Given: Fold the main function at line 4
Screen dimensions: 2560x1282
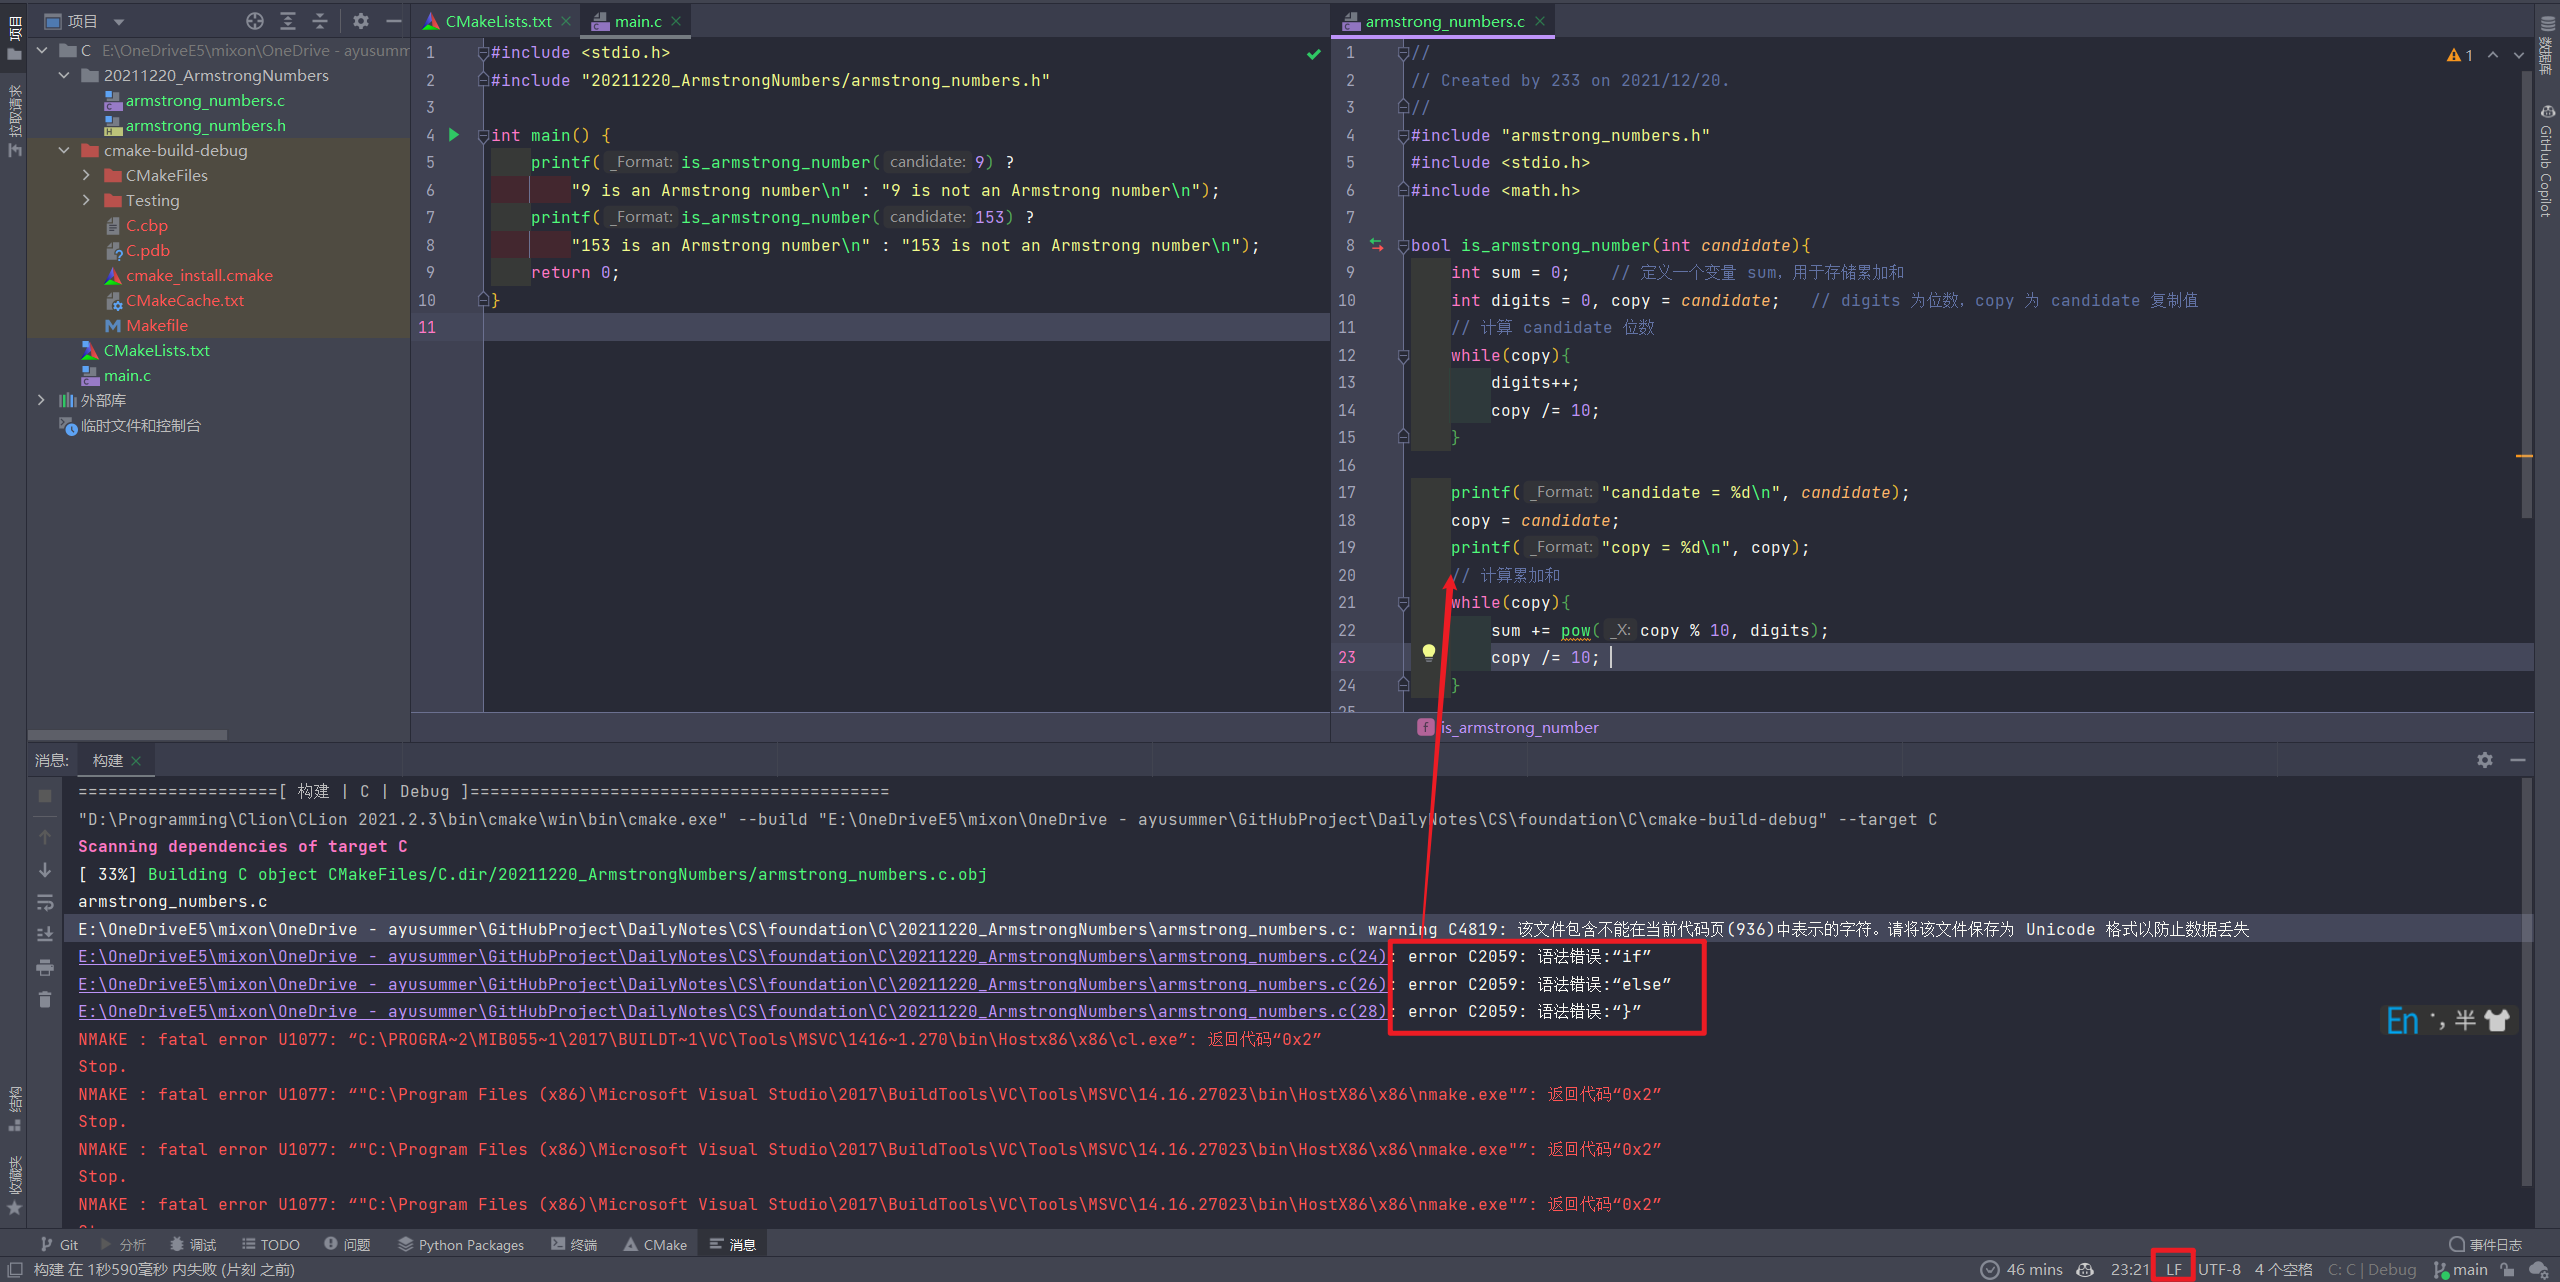Looking at the screenshot, I should pos(484,135).
